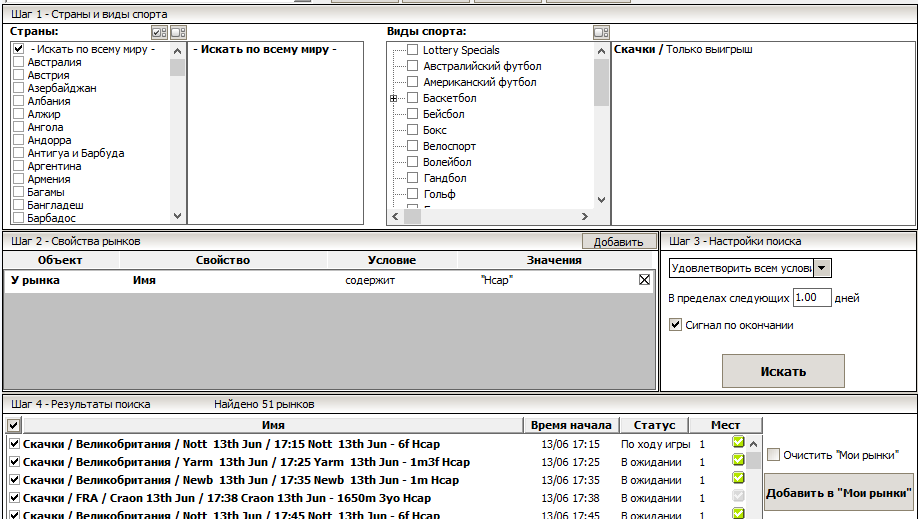
Task: Check the Барбадос country checkbox
Action: pyautogui.click(x=18, y=218)
